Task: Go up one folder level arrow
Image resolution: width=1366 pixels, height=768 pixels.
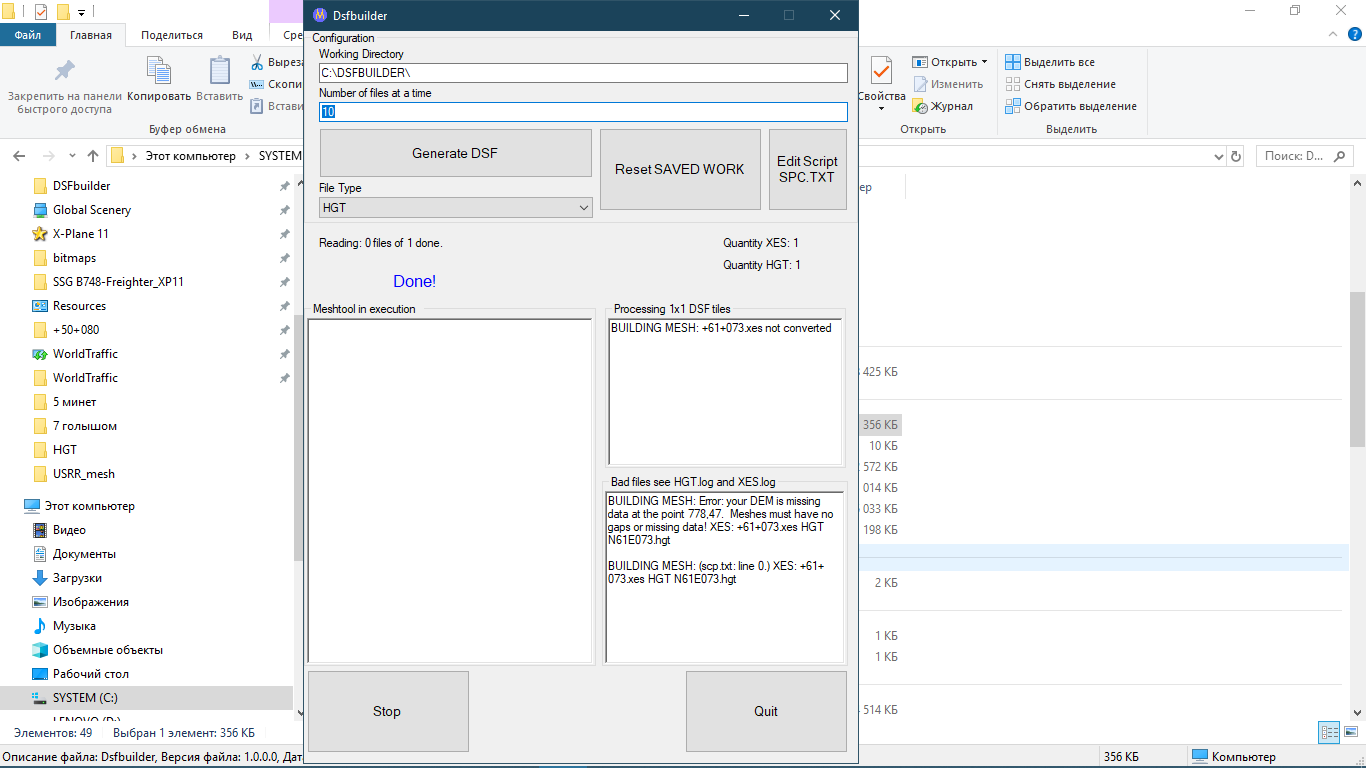Action: point(93,156)
